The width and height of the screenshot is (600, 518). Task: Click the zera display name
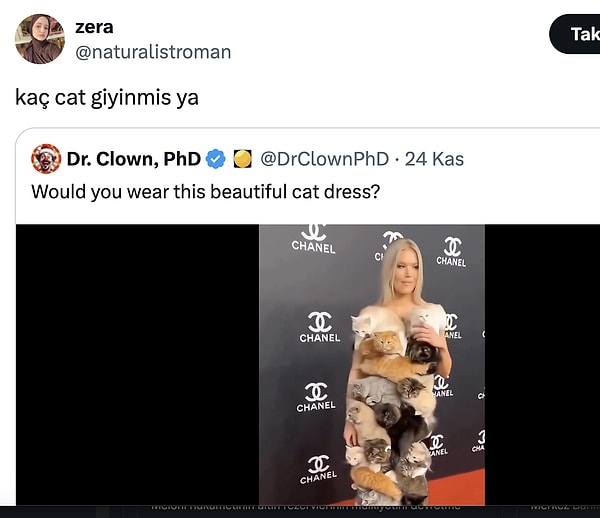point(94,27)
